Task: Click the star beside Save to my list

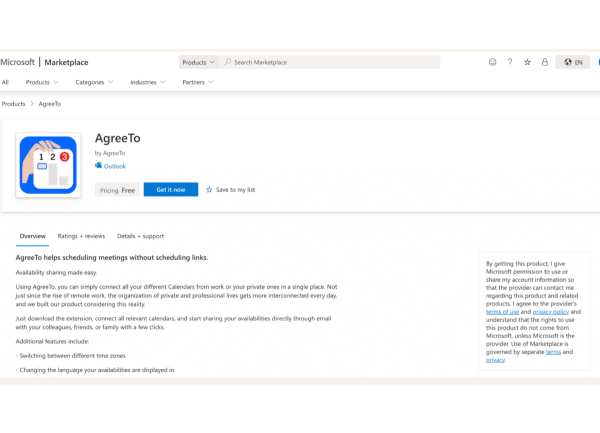Action: tap(209, 189)
